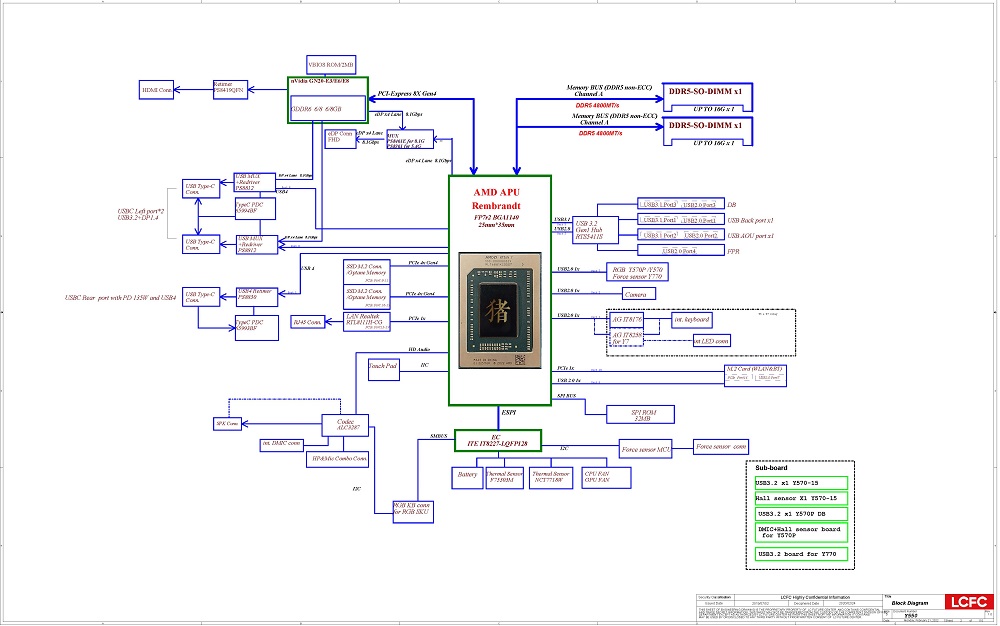Select the USB3.1 Port1 text
The image size is (1000, 626).
click(659, 220)
